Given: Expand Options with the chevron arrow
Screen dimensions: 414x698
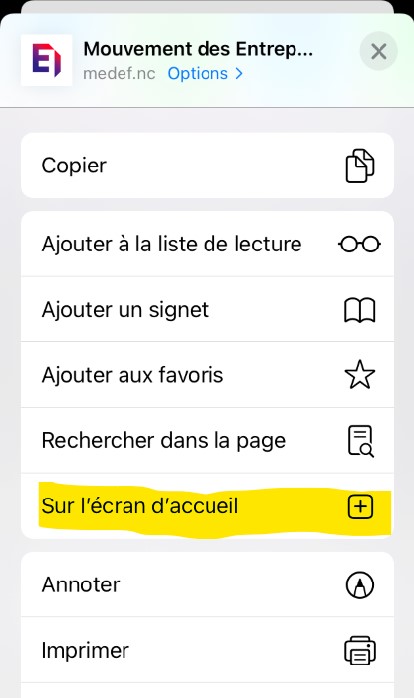Looking at the screenshot, I should click(239, 73).
